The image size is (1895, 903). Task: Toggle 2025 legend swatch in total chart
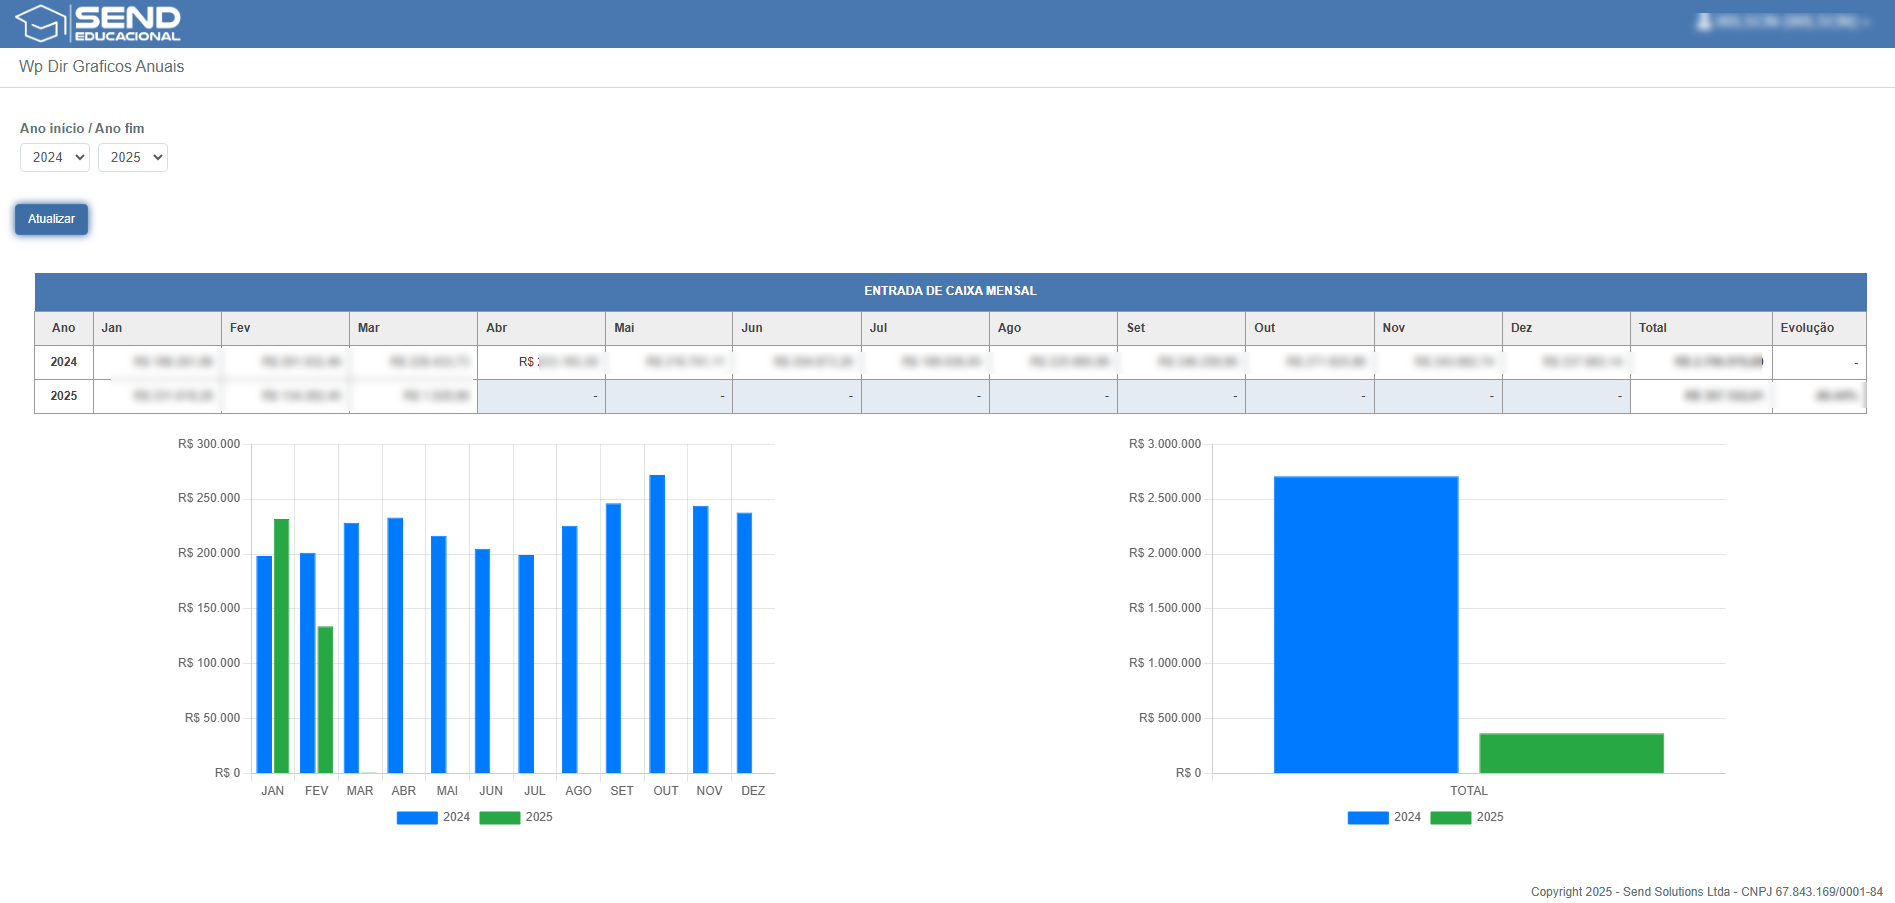click(x=1451, y=817)
